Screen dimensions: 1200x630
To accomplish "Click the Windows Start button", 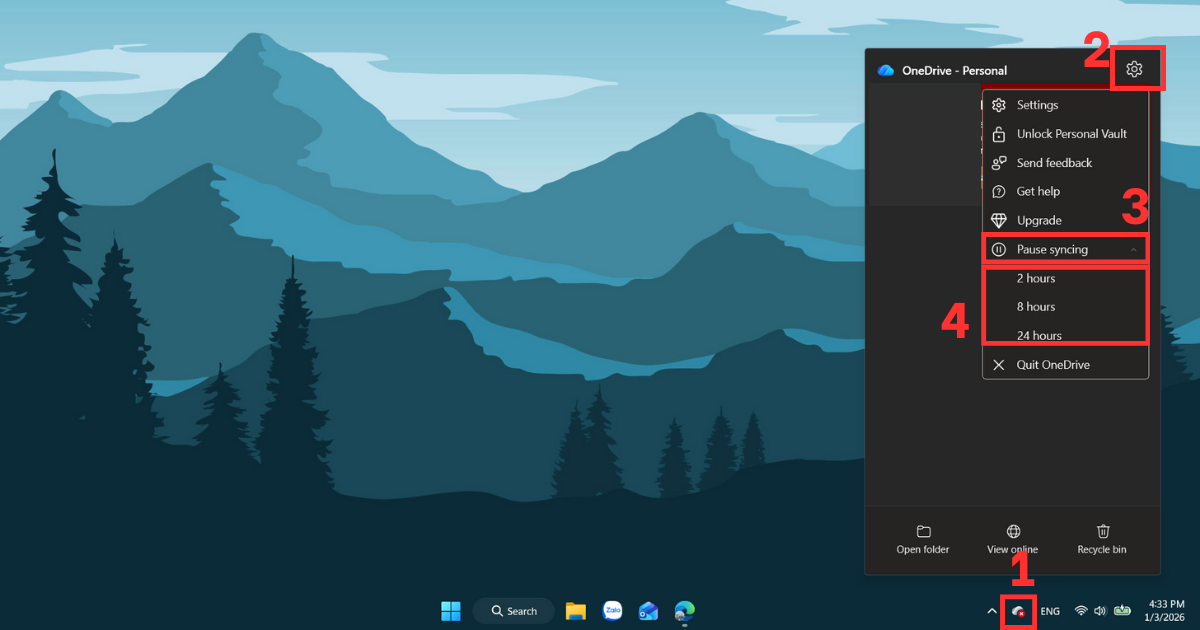I will coord(451,611).
